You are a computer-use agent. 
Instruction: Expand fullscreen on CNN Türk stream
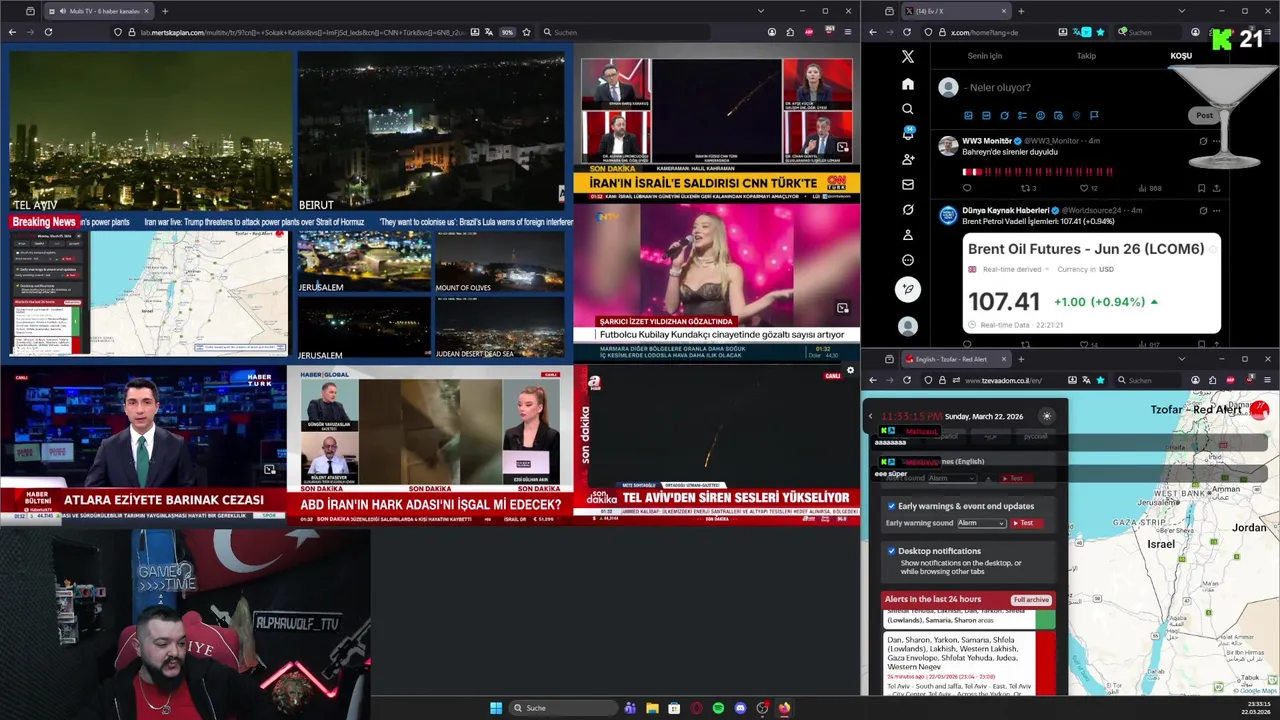tap(843, 147)
